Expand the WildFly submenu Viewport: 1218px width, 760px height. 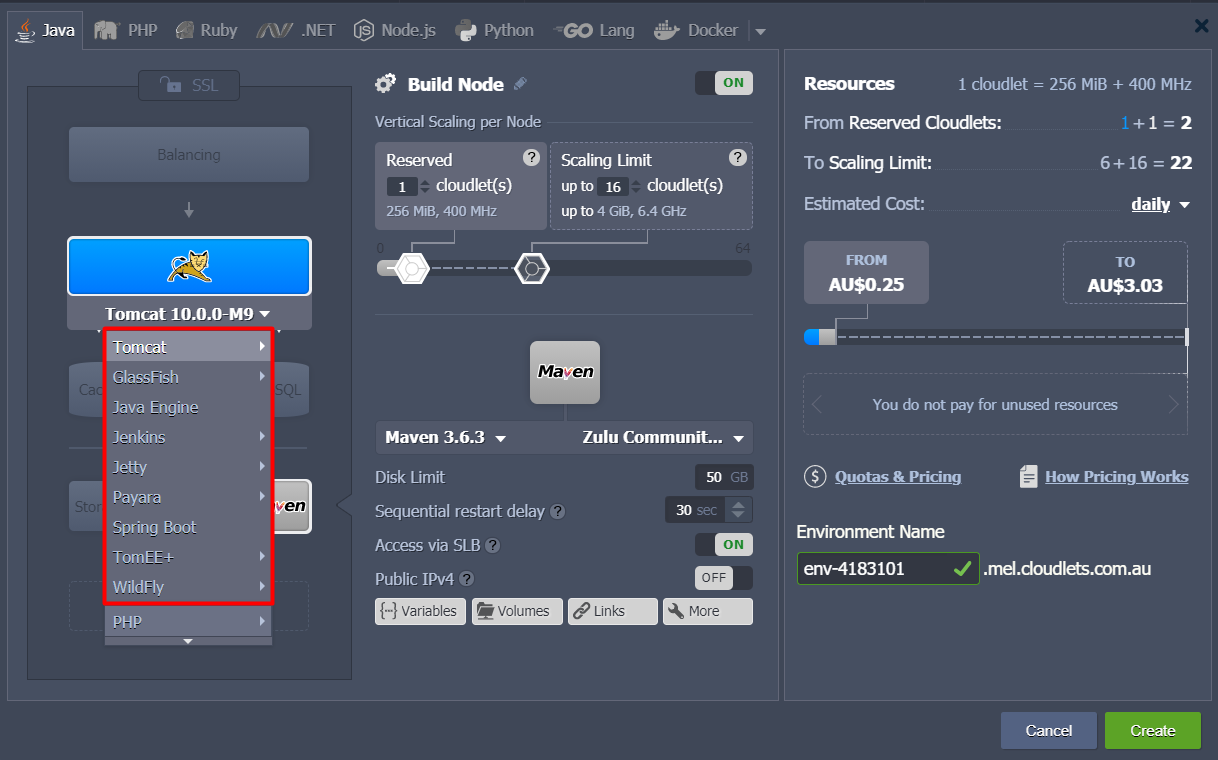188,587
